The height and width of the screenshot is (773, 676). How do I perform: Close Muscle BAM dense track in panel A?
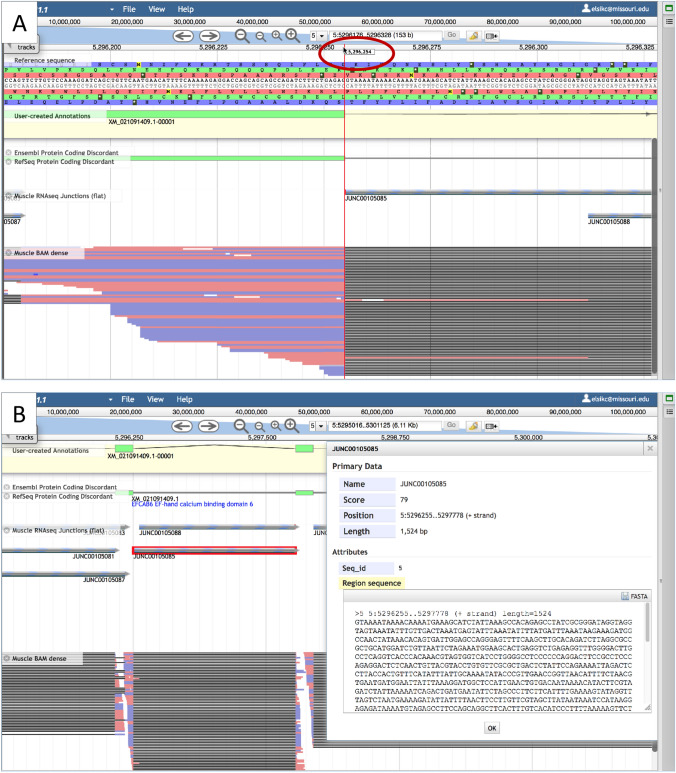pyautogui.click(x=8, y=253)
